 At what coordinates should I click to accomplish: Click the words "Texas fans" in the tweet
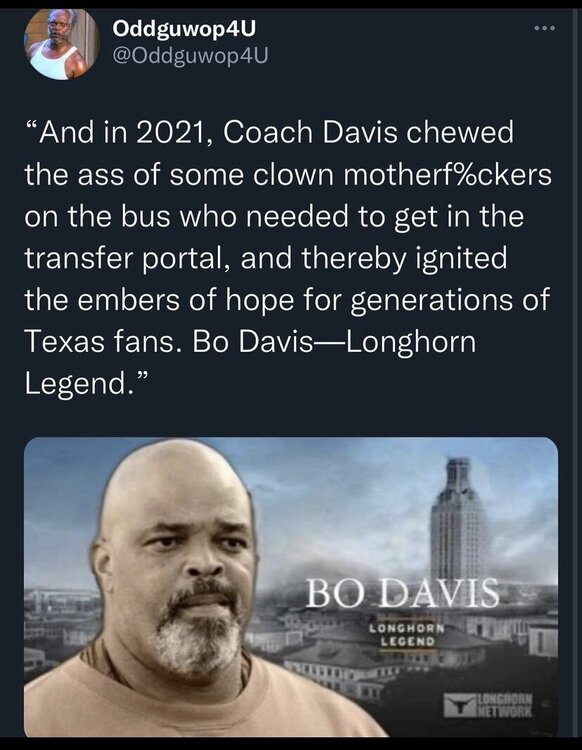coord(99,342)
